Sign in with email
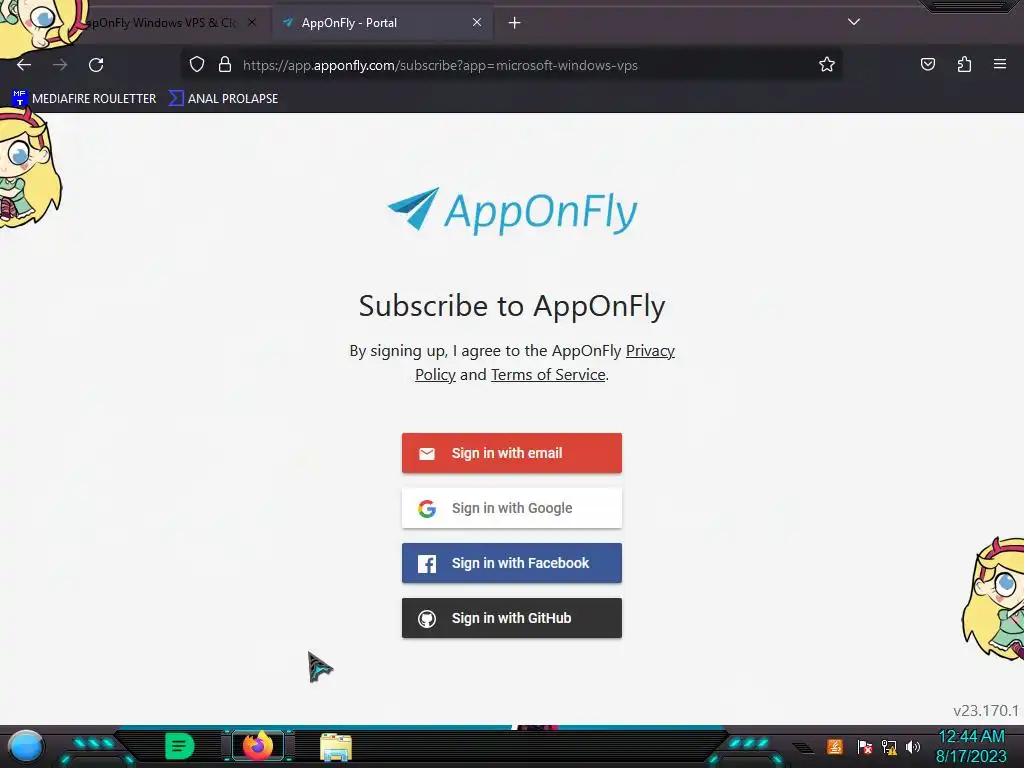 coord(511,453)
